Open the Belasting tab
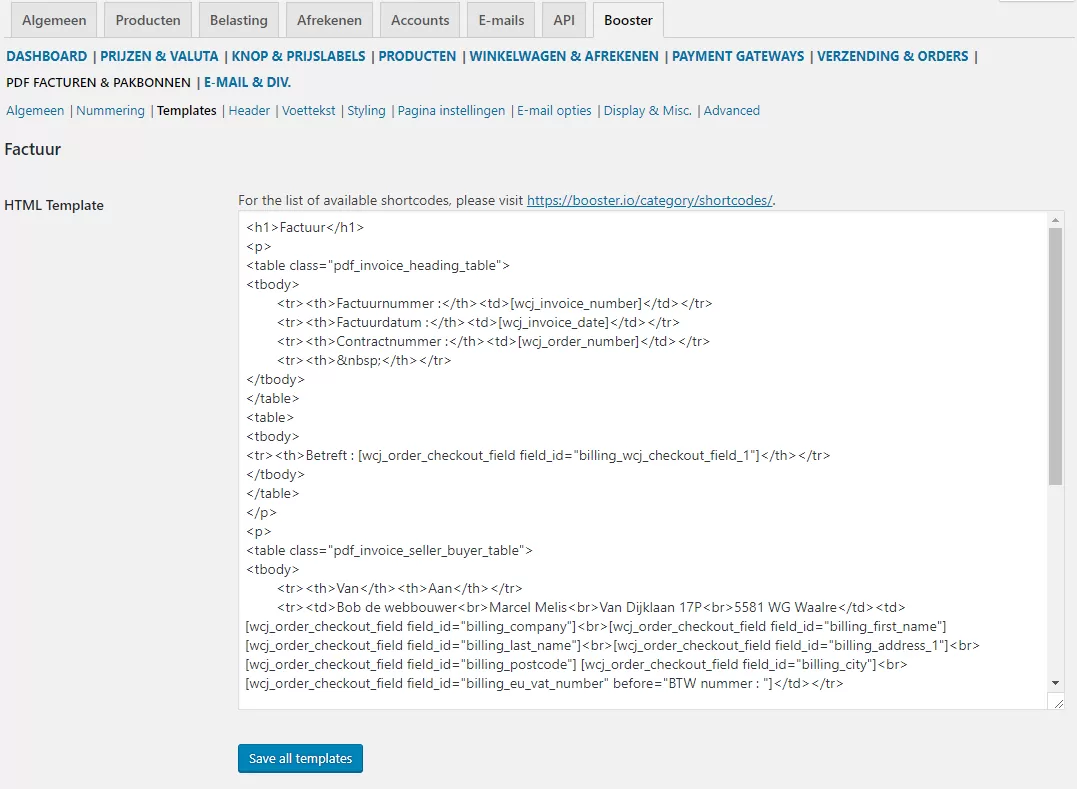 click(238, 19)
